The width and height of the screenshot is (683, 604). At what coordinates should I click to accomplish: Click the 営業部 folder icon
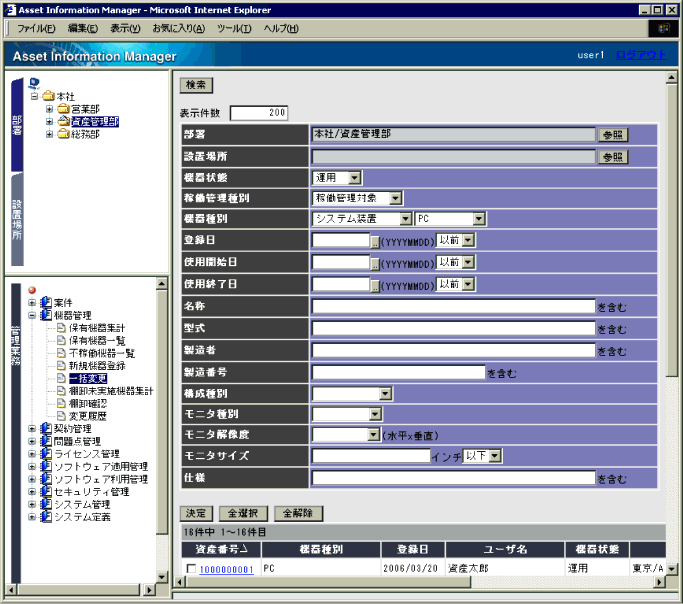point(63,108)
